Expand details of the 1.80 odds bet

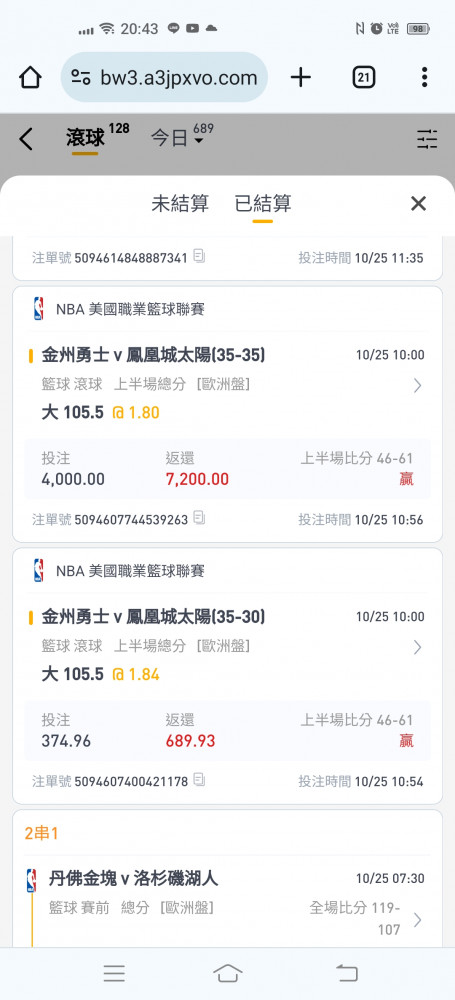click(417, 385)
